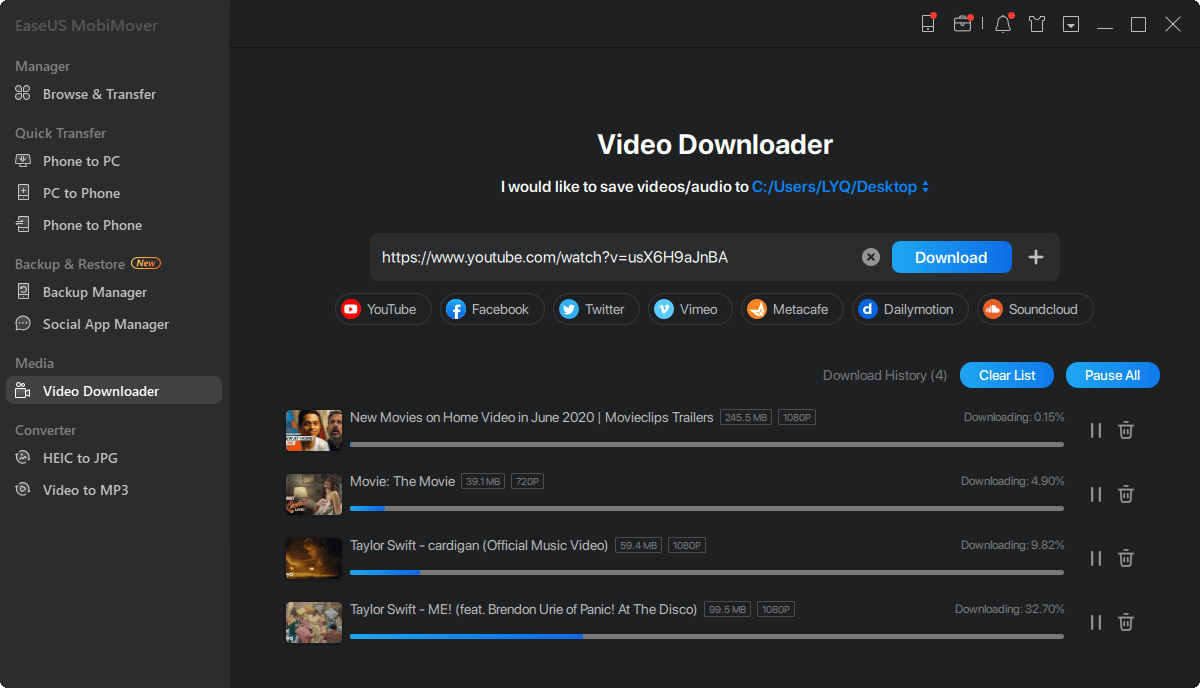Screen dimensions: 1200x688
Task: Click the ME! download progress bar
Action: point(707,636)
